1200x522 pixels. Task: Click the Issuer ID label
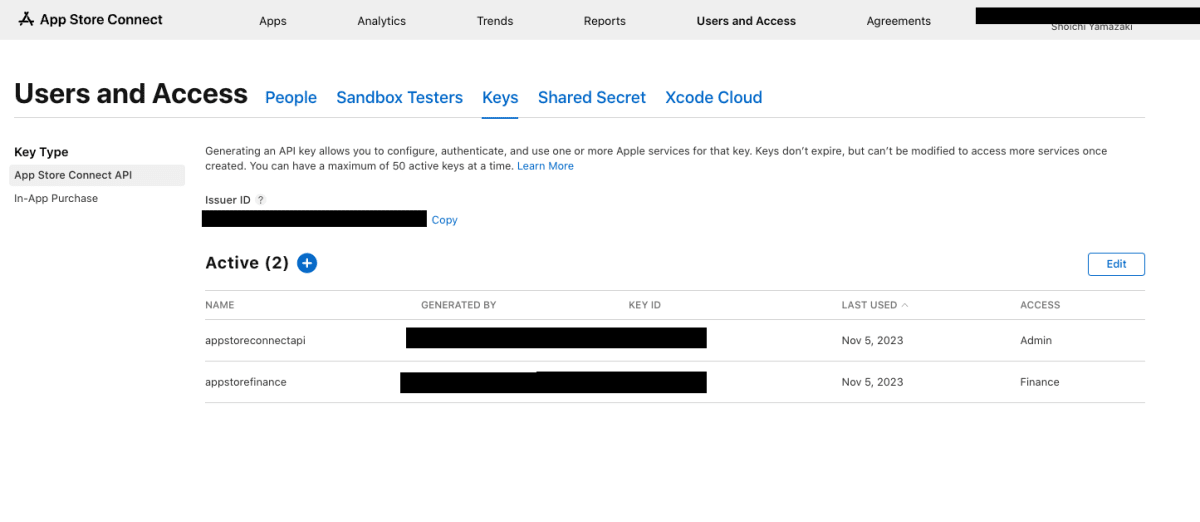(x=228, y=200)
